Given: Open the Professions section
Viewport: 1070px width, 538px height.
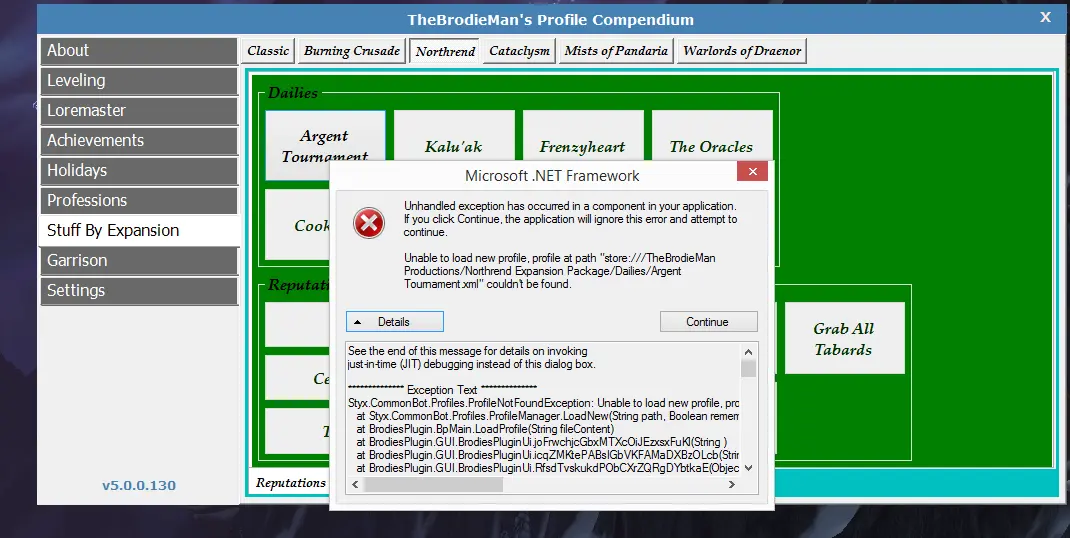Looking at the screenshot, I should coord(139,201).
